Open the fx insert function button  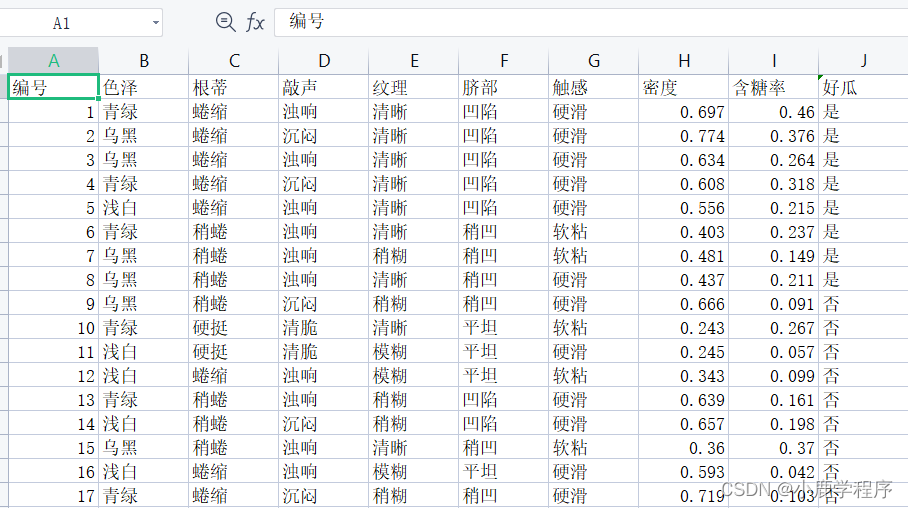coord(255,23)
